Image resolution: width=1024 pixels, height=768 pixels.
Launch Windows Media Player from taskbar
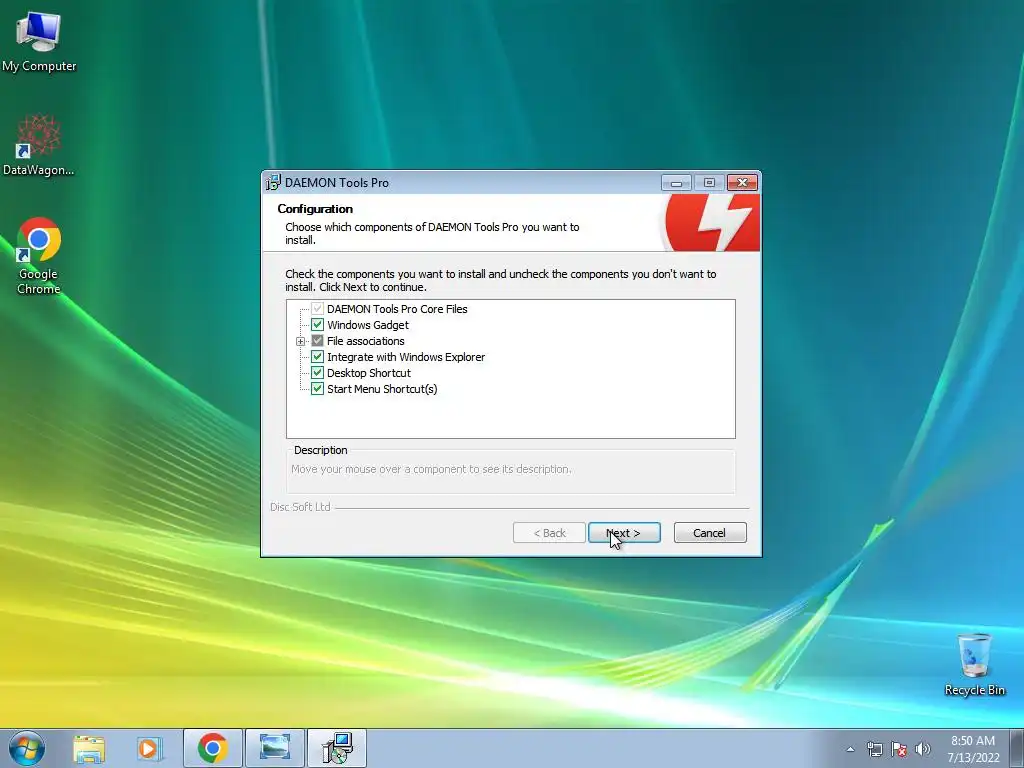coord(149,748)
